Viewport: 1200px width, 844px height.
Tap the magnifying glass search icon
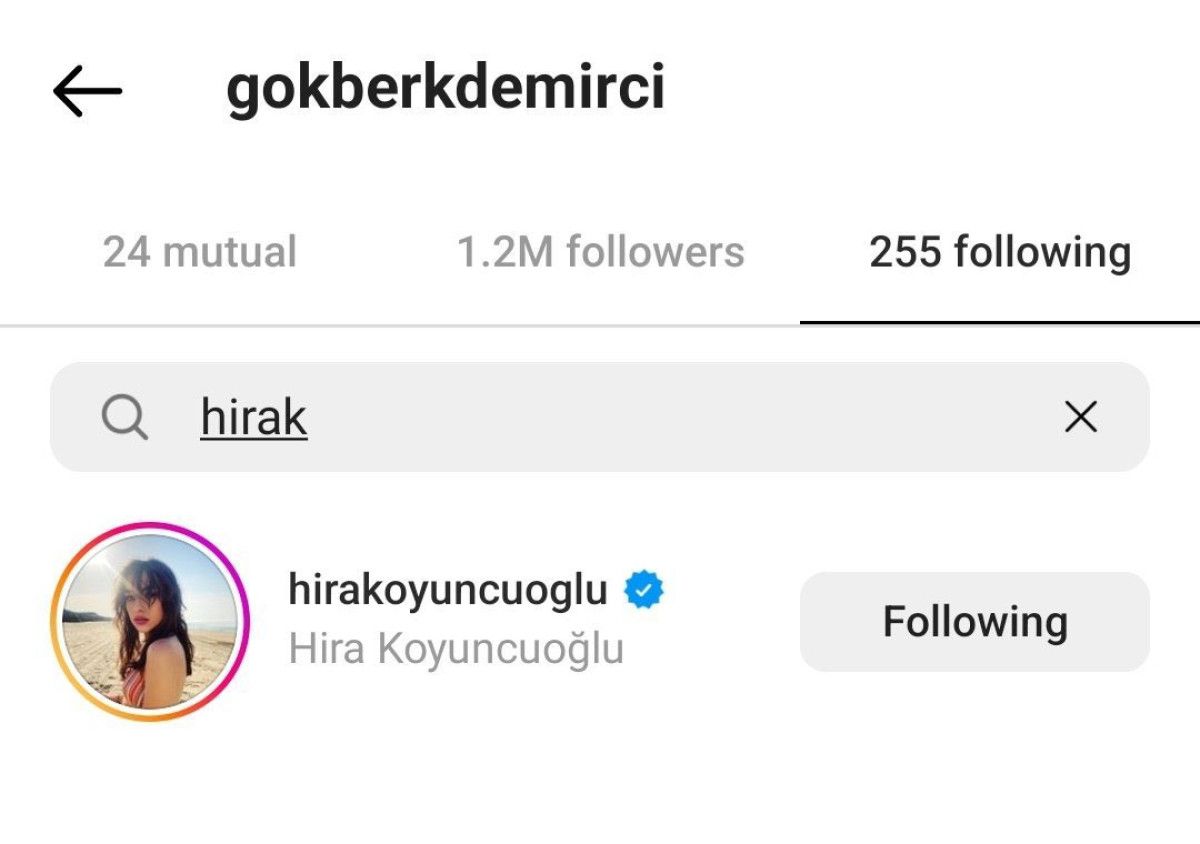125,417
